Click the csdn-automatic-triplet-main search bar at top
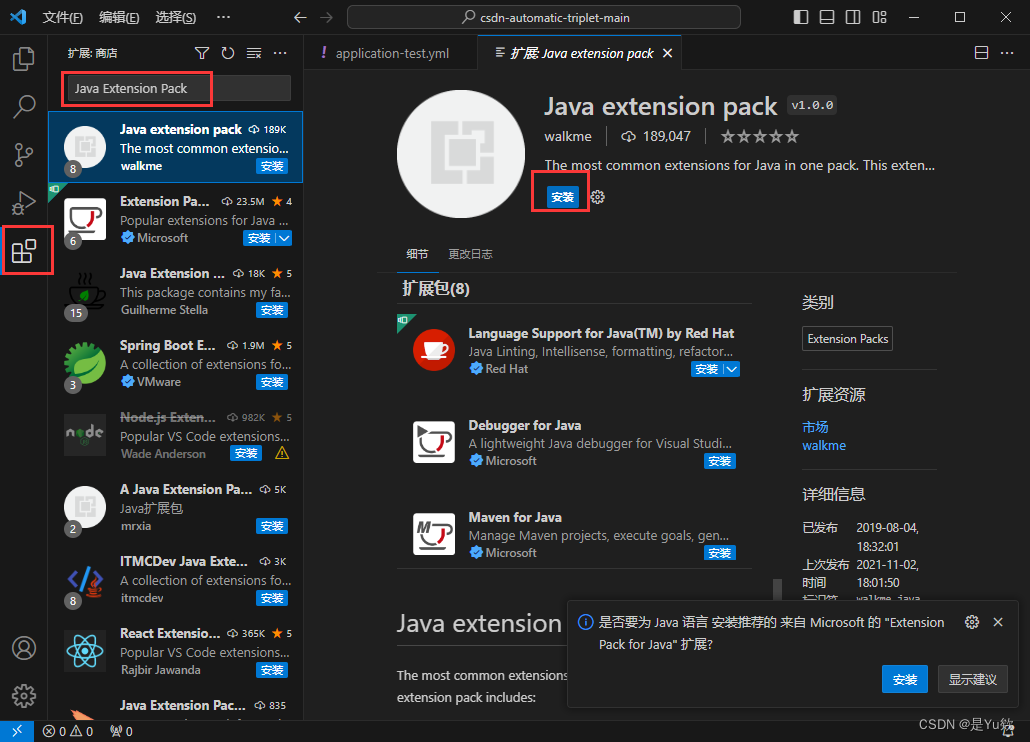Viewport: 1030px width, 742px height. coord(543,16)
